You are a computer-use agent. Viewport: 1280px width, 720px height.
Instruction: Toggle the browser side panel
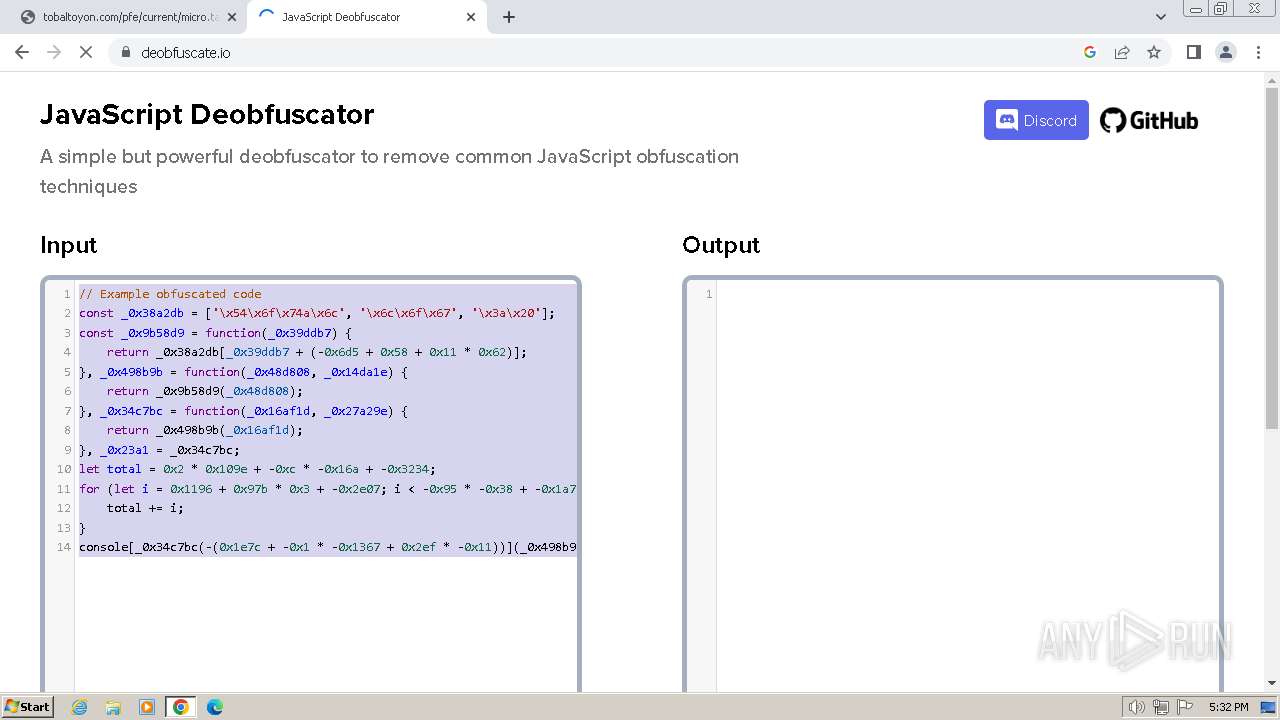(1193, 52)
